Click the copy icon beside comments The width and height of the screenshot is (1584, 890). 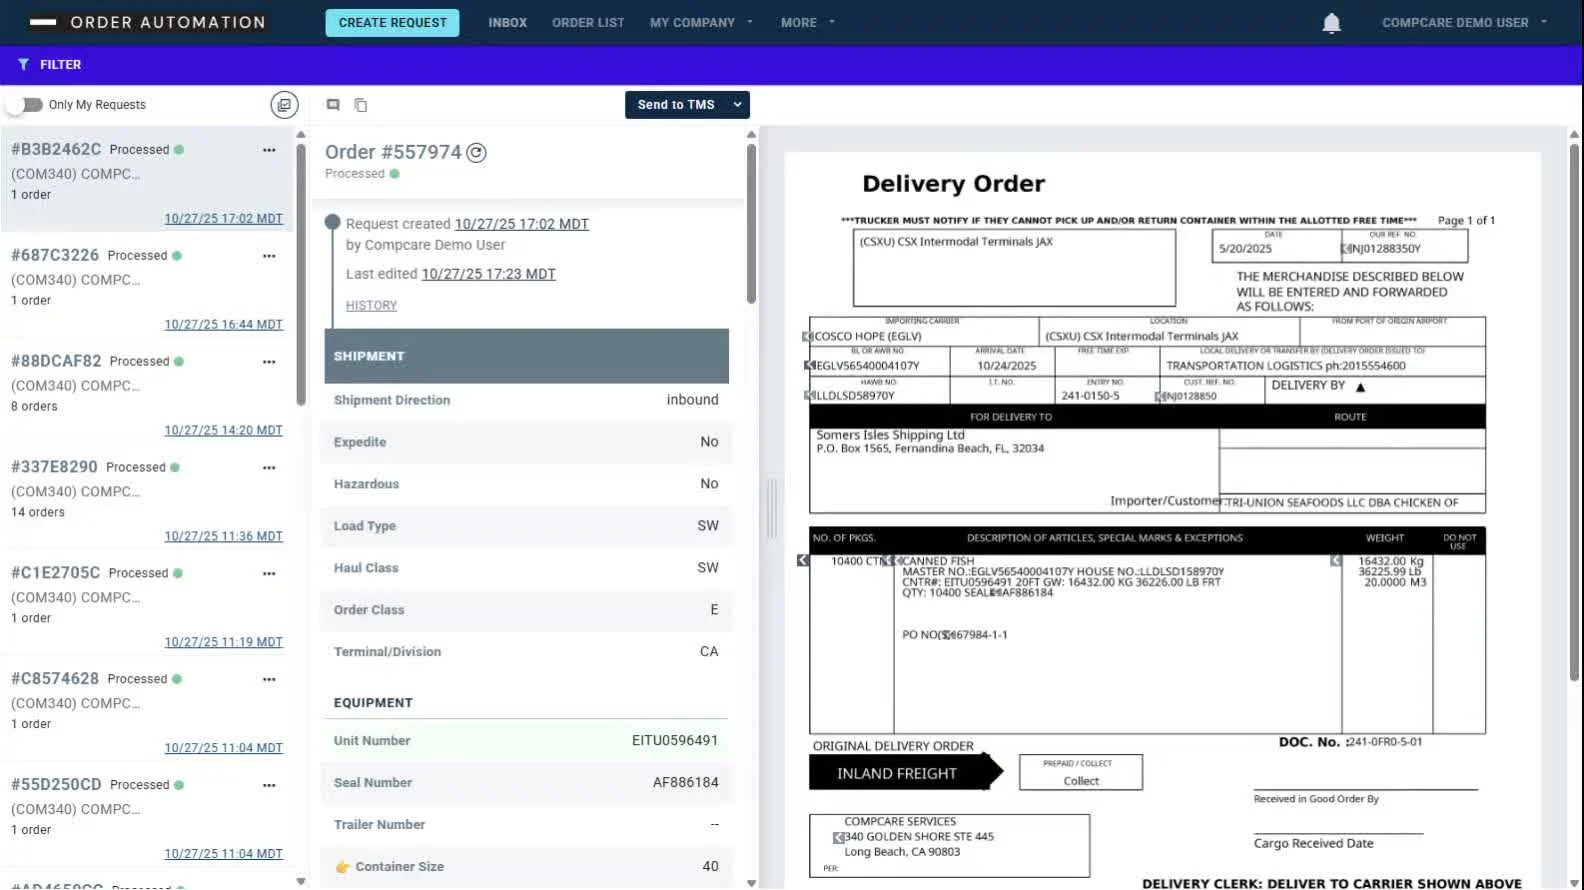[x=361, y=105]
